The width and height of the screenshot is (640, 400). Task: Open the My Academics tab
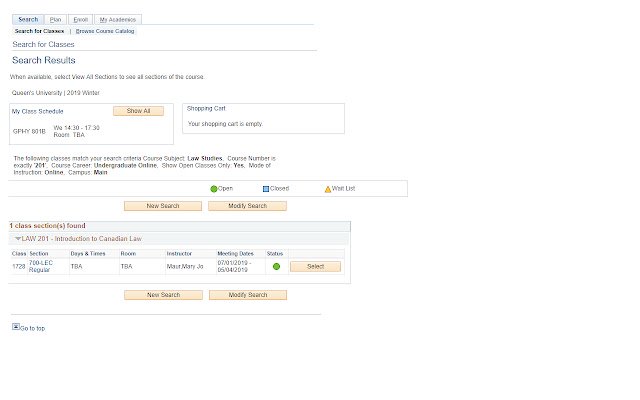click(118, 20)
